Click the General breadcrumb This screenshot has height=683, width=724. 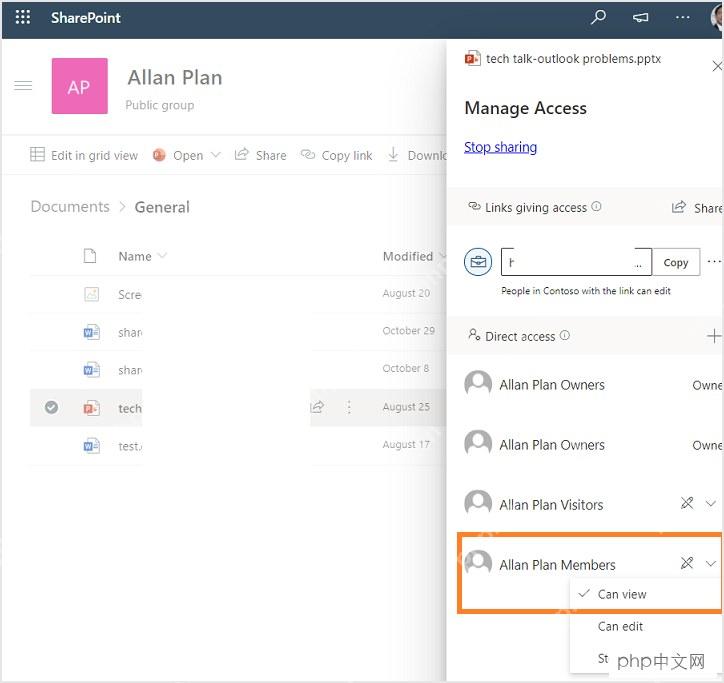tap(162, 207)
